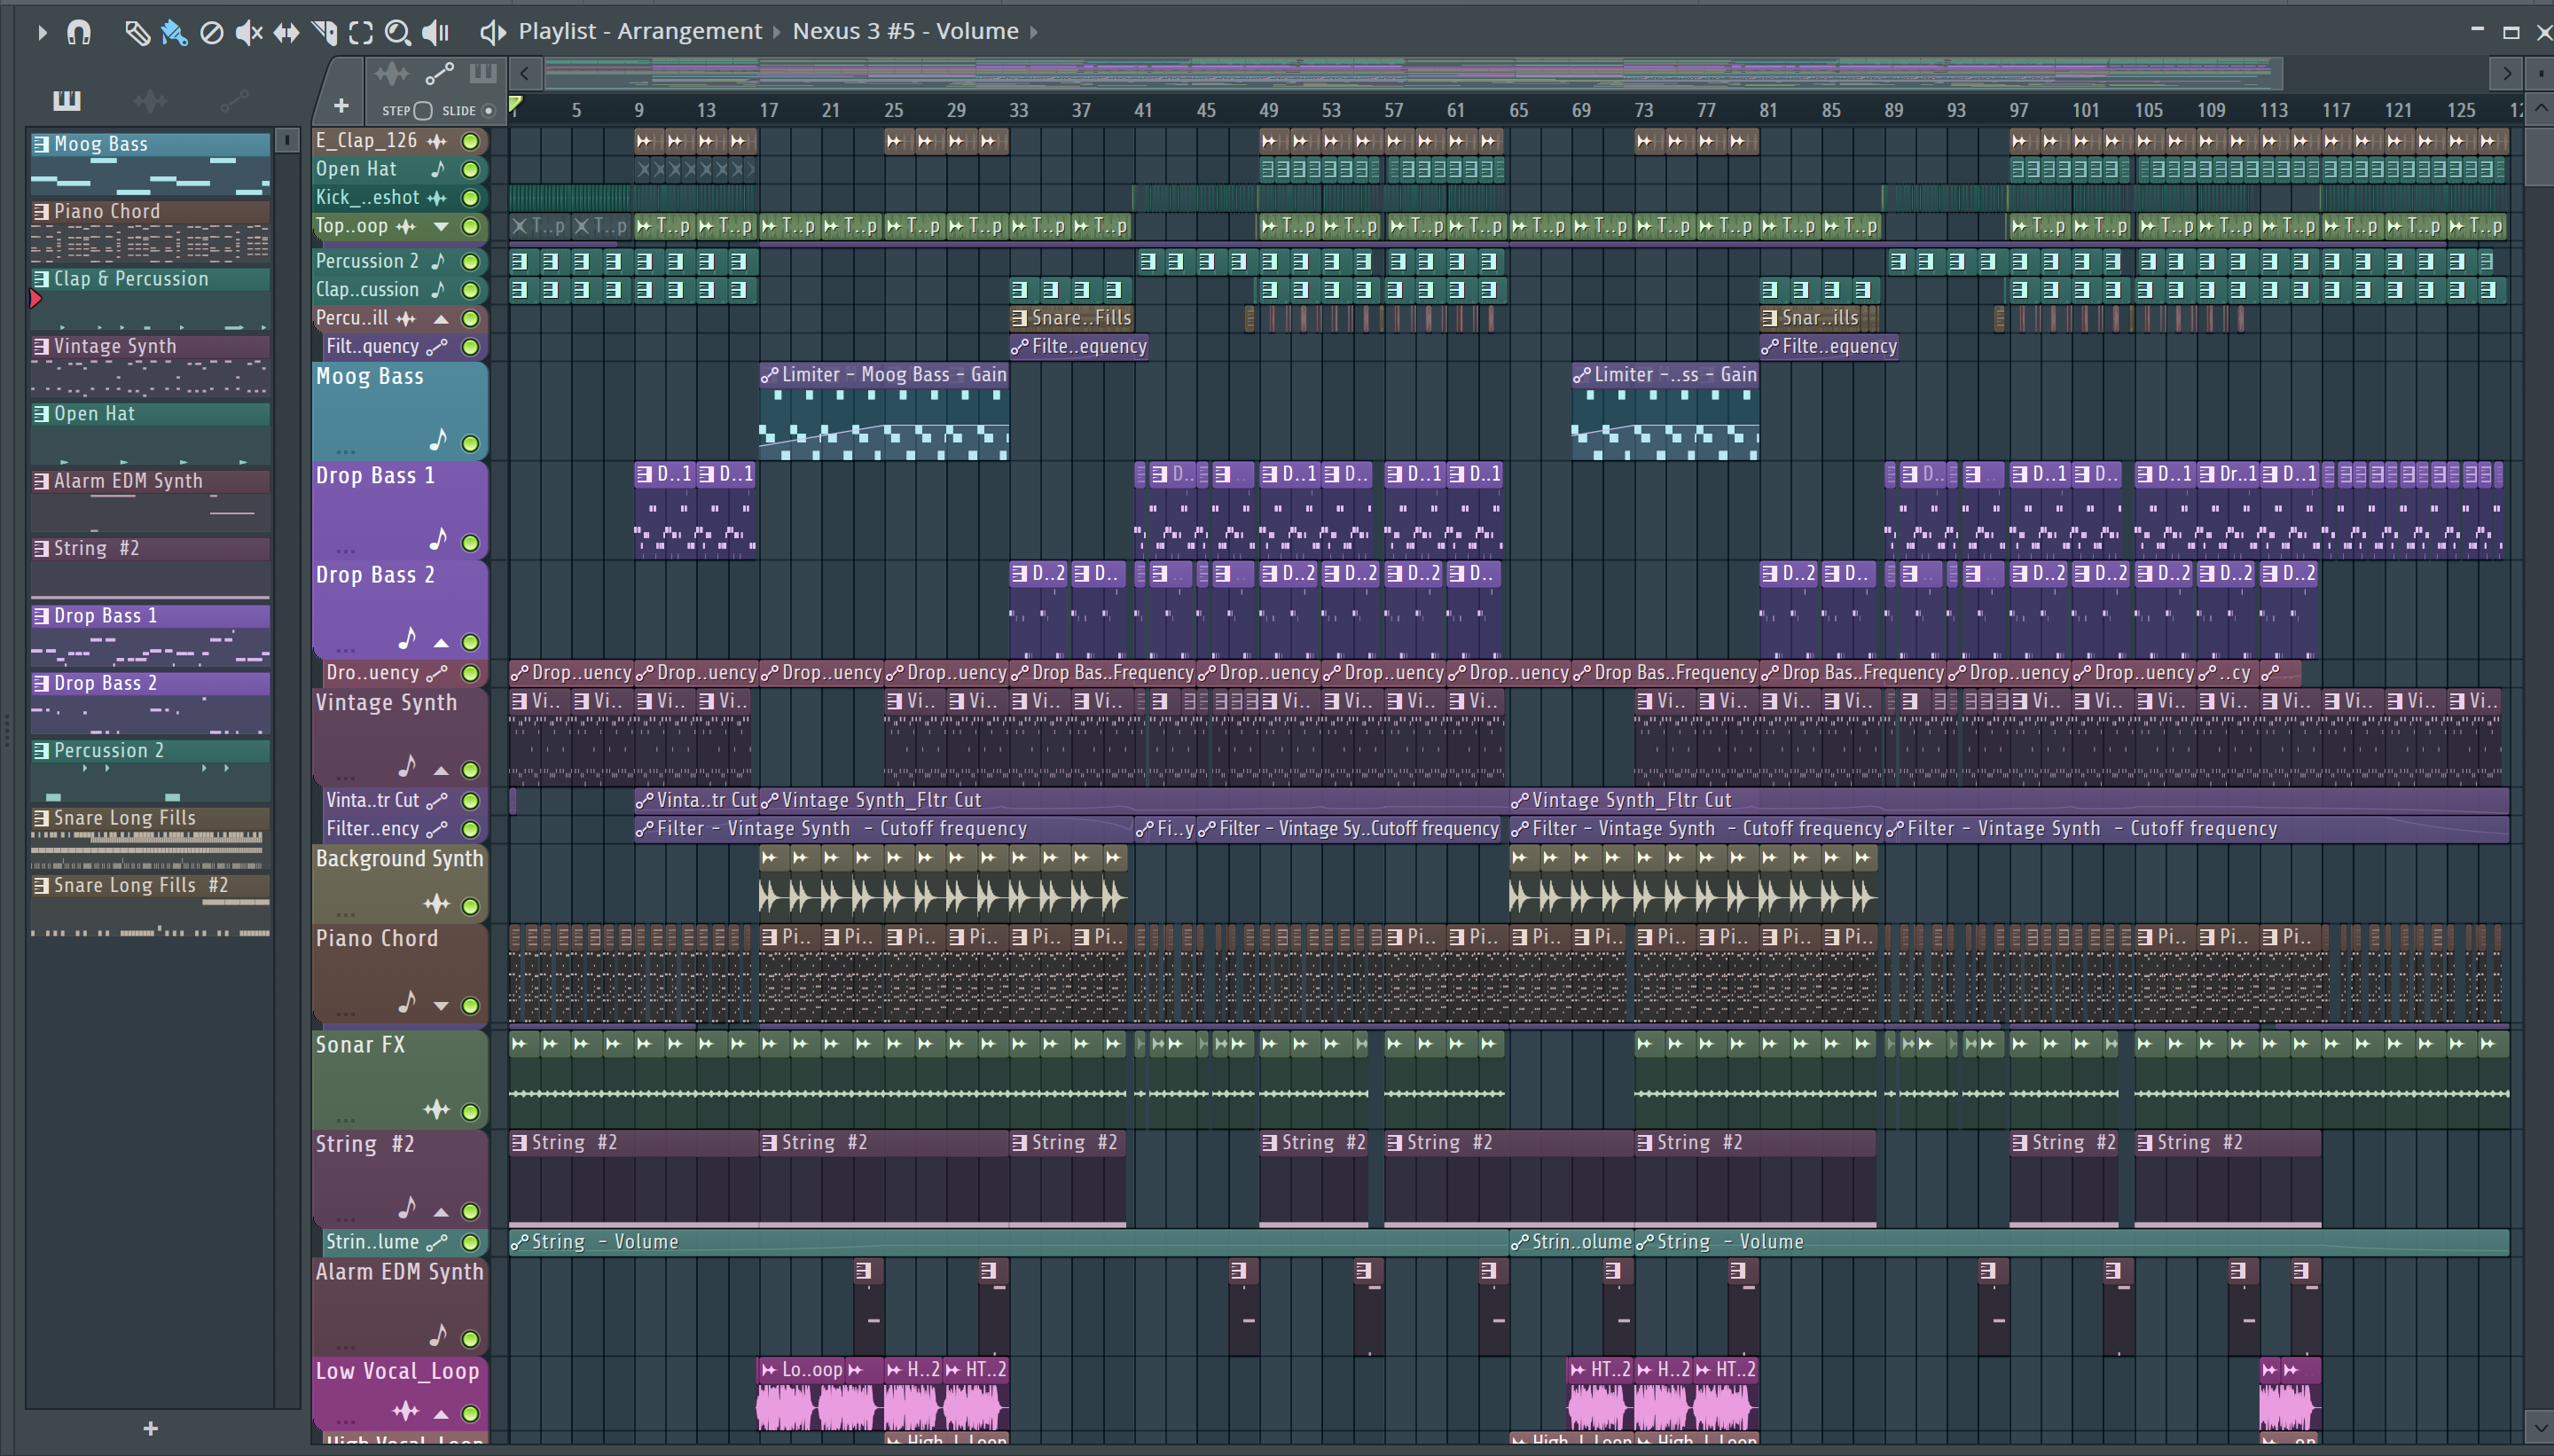Click the note icon on Moog Bass track
2554x1456 pixels.
tap(437, 440)
